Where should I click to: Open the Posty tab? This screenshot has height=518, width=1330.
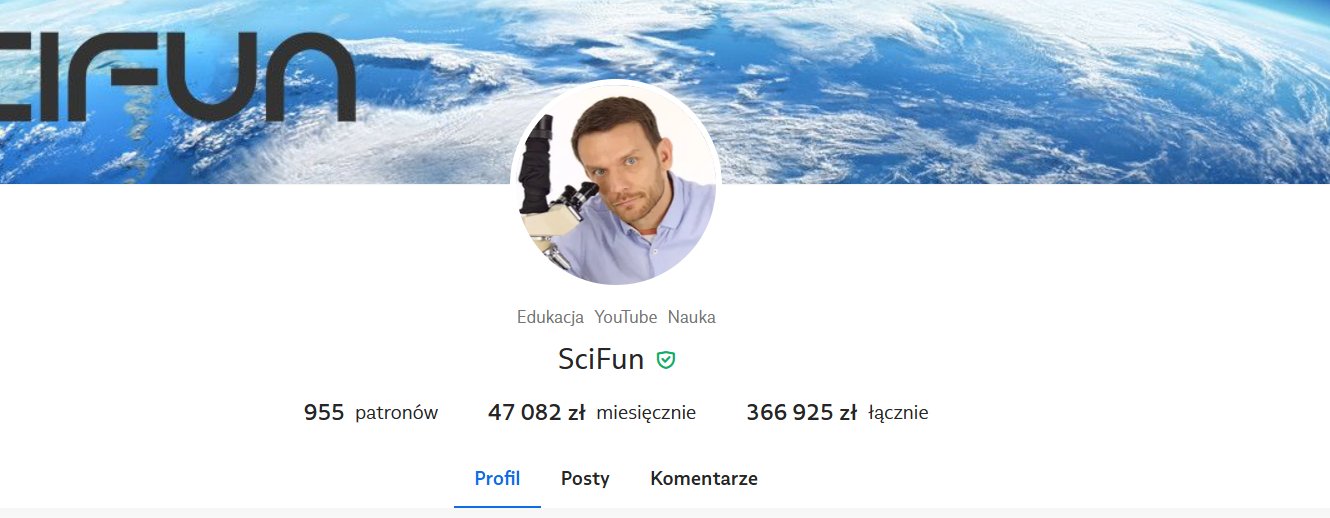pos(585,478)
